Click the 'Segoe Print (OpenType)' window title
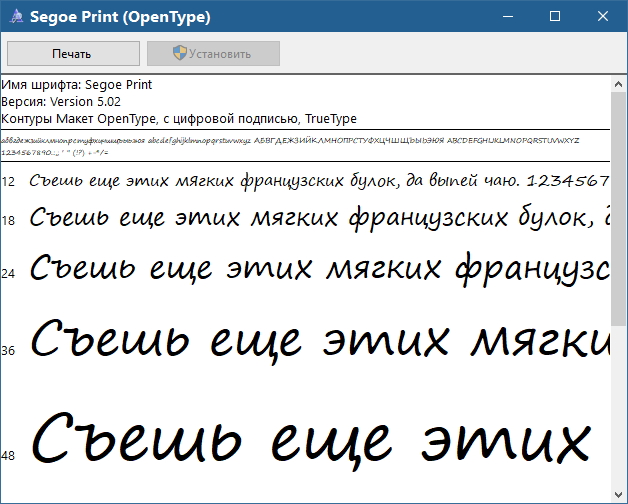This screenshot has height=504, width=628. (x=120, y=17)
